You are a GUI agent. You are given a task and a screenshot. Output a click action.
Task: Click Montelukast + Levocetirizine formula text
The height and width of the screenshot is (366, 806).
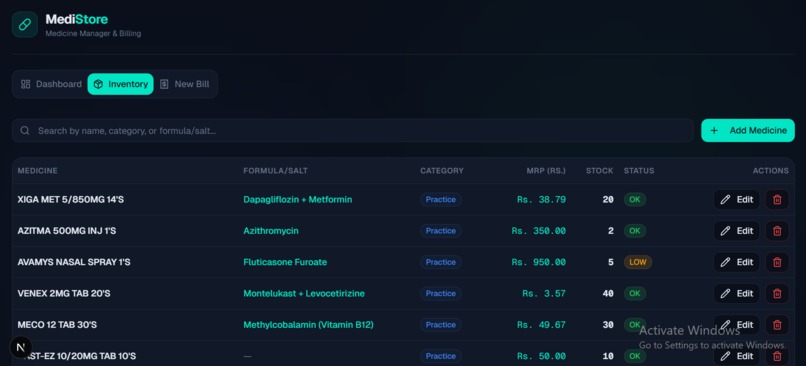coord(304,294)
